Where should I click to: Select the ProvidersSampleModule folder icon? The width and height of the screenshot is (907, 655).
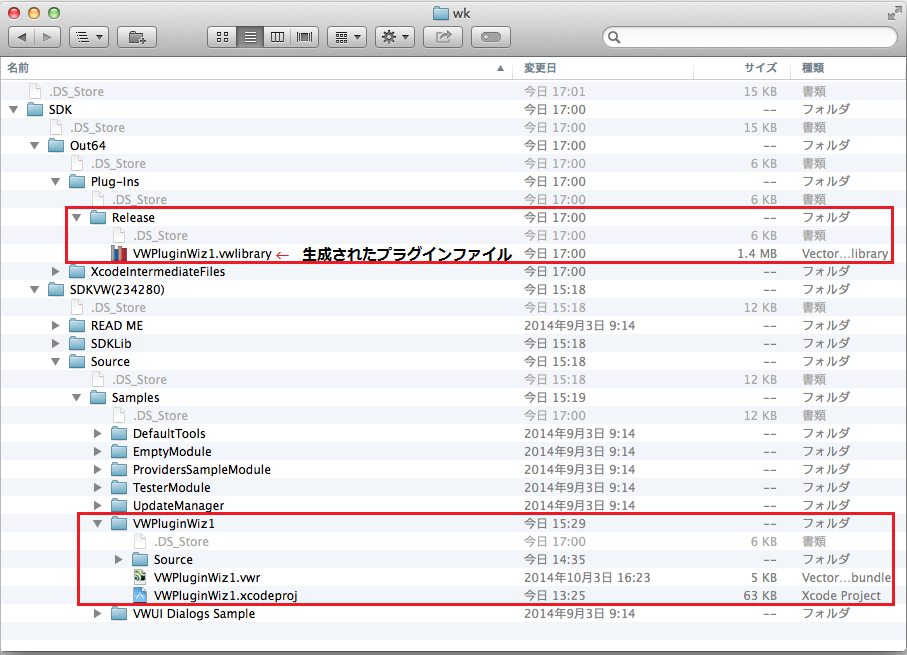tap(119, 469)
